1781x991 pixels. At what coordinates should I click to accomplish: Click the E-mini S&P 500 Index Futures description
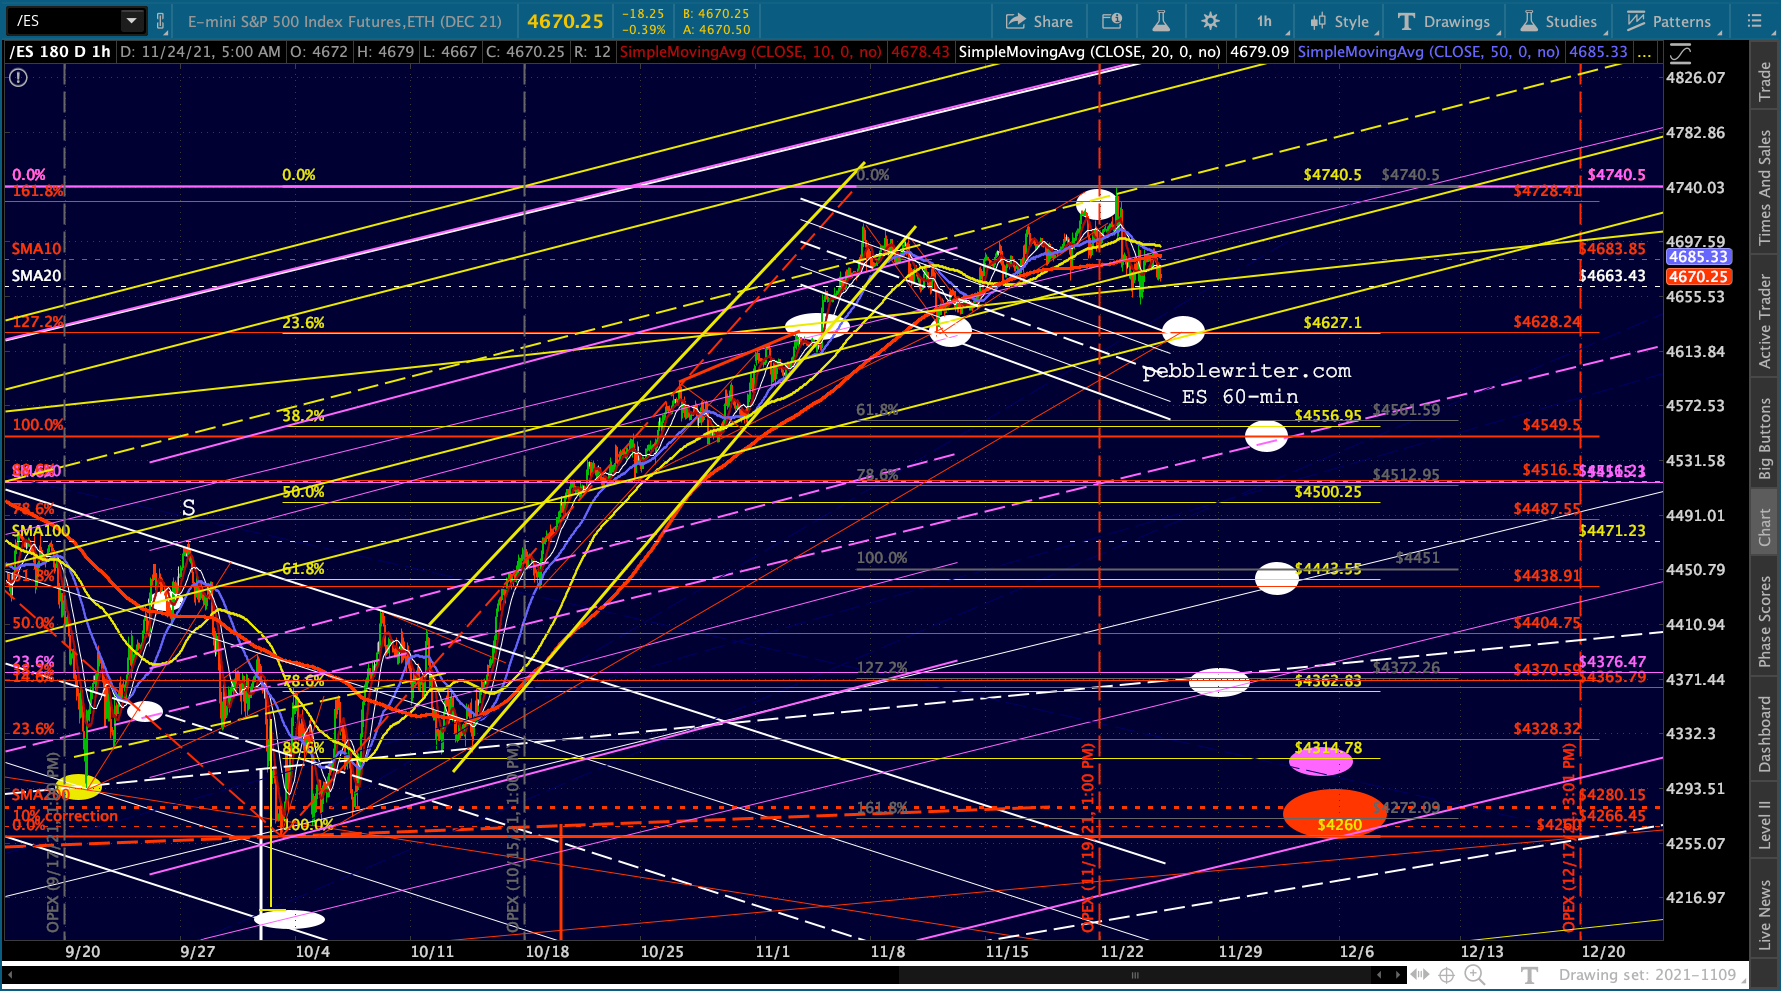(345, 21)
